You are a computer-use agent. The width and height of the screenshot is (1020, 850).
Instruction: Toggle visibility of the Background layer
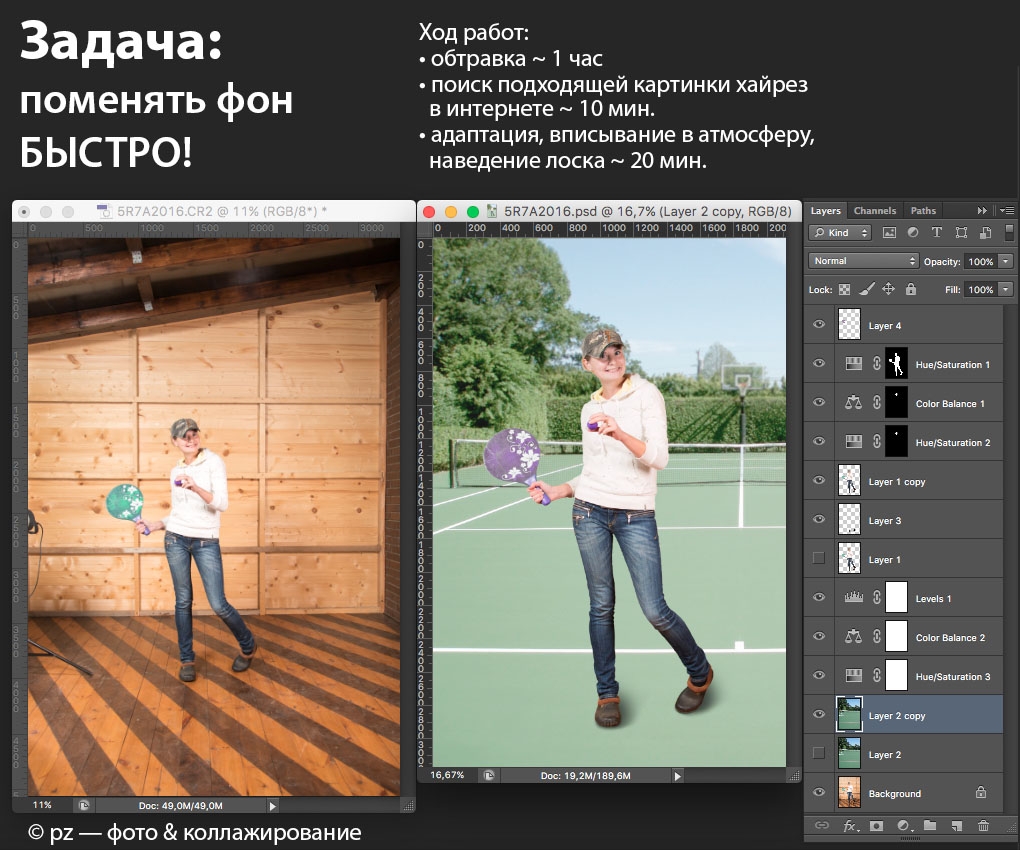(x=819, y=793)
